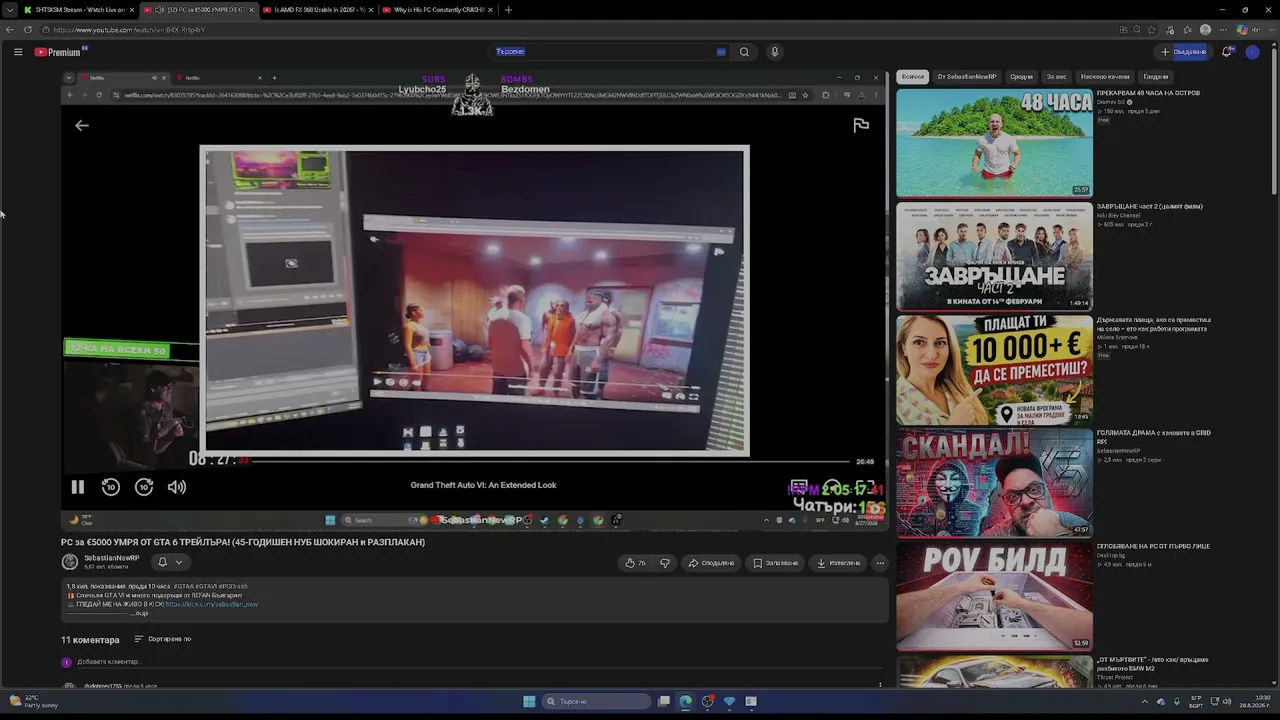Open video title ПРЕКАРВАМ 48 ЧАСА НА ОСТРОВ

[x=1148, y=93]
